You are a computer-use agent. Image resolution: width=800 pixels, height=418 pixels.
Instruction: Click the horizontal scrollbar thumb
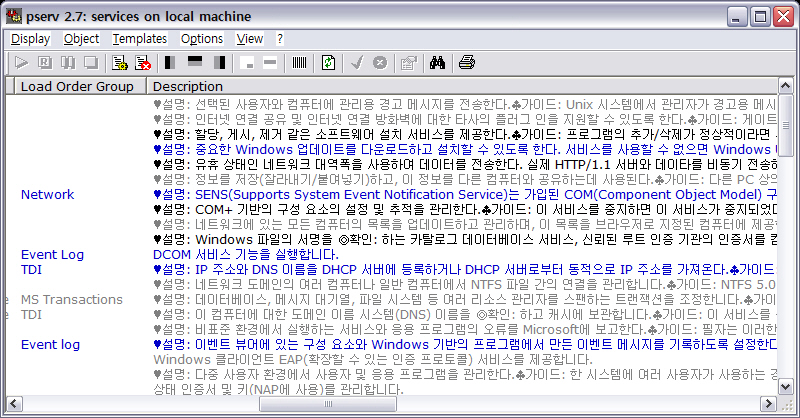coord(328,404)
